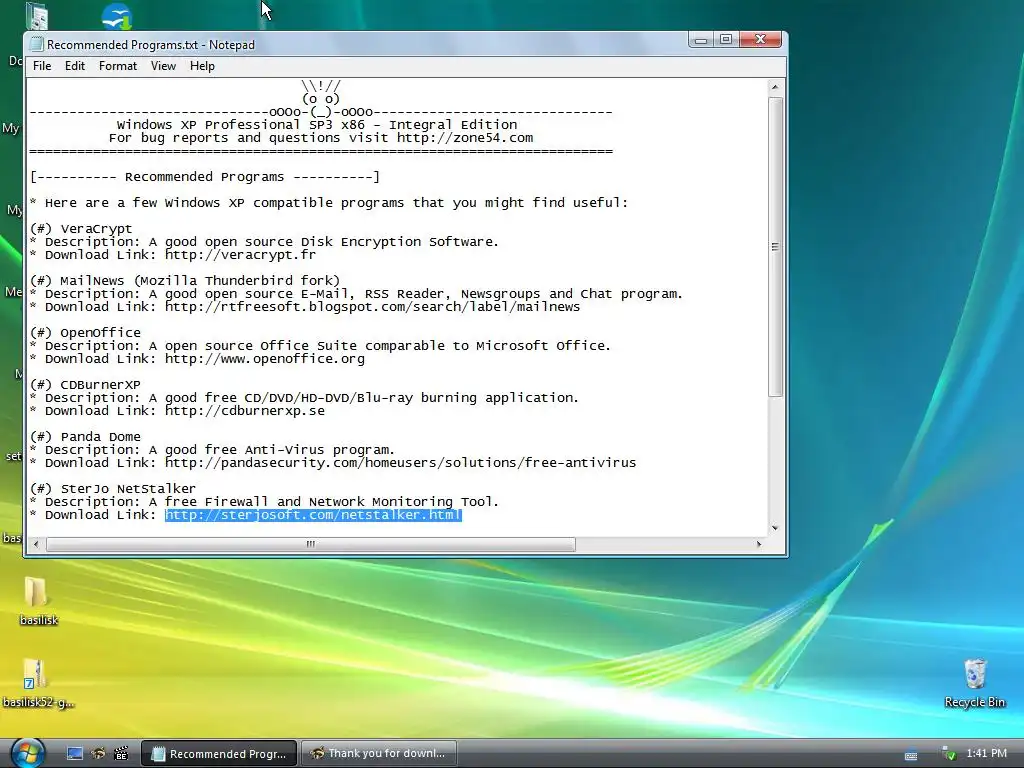This screenshot has width=1024, height=768.
Task: Click the (#) Panda Dome heading line
Action: click(85, 437)
